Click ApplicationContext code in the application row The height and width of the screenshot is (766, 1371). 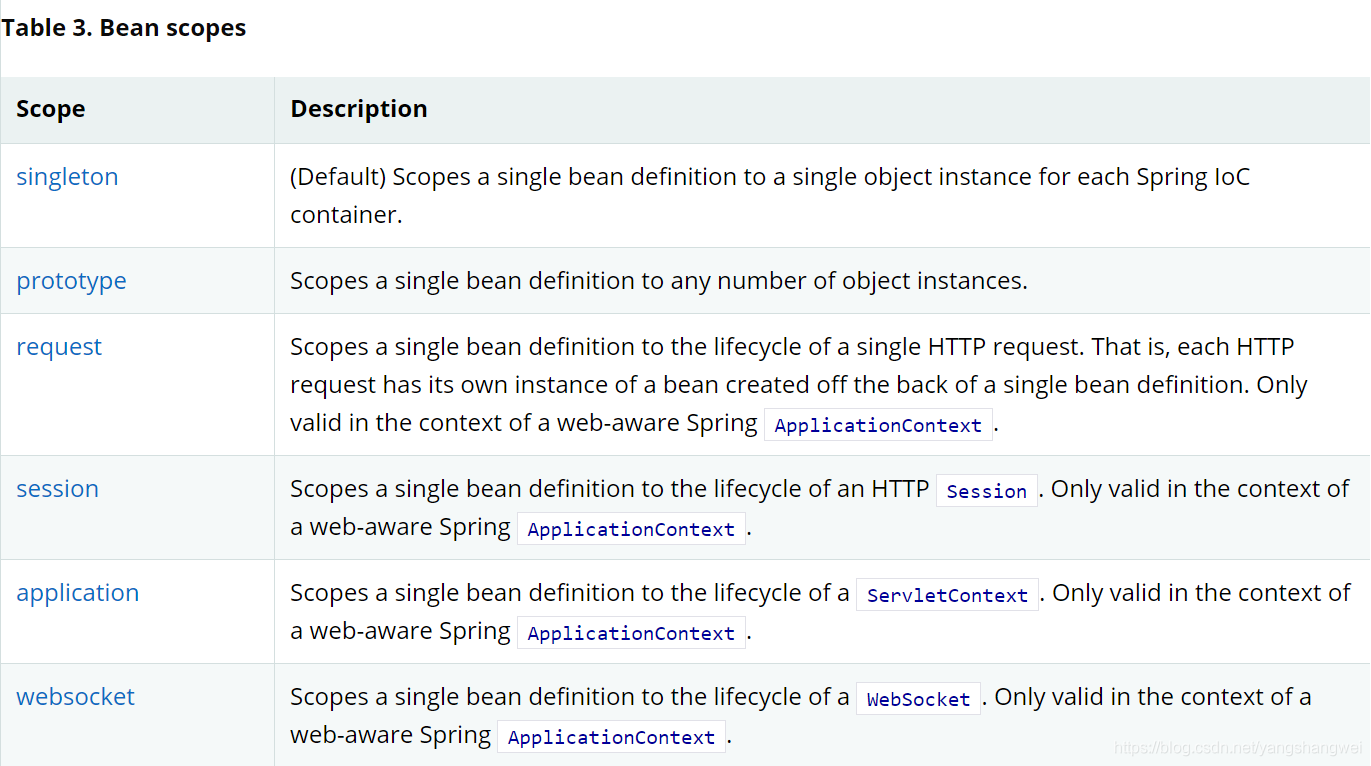pyautogui.click(x=631, y=633)
